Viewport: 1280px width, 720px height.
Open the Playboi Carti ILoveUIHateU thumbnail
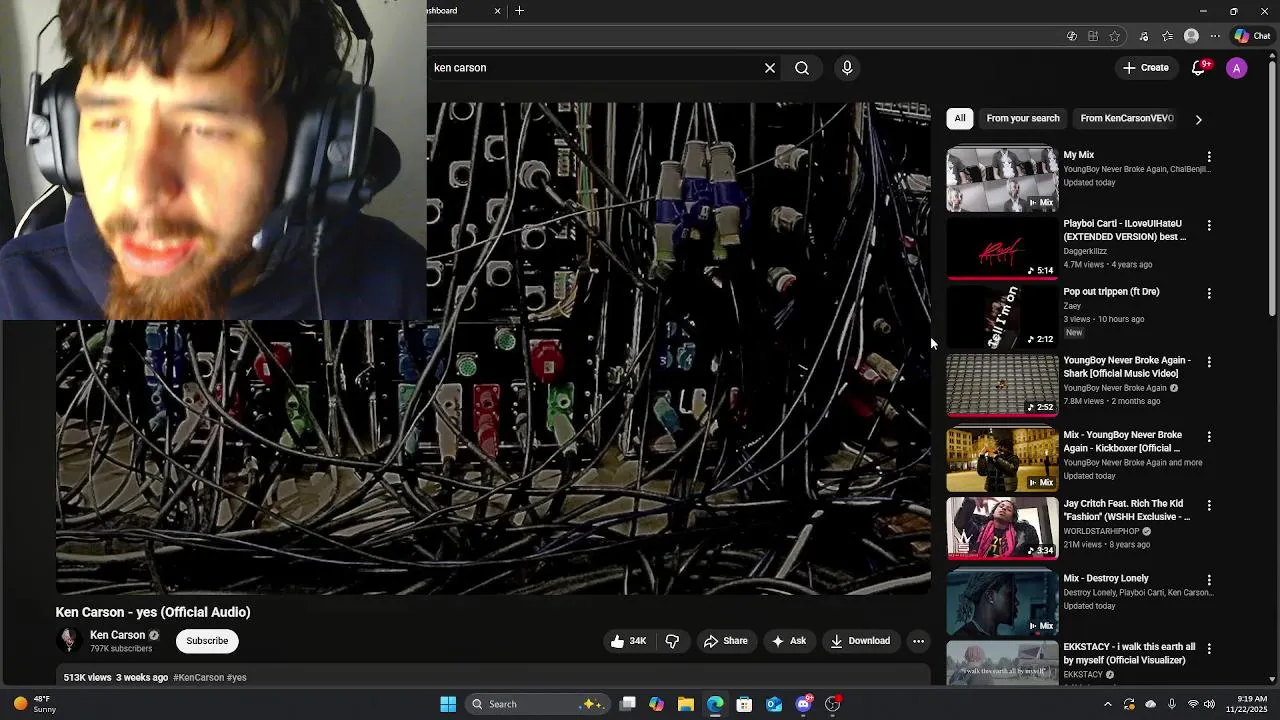(1002, 248)
